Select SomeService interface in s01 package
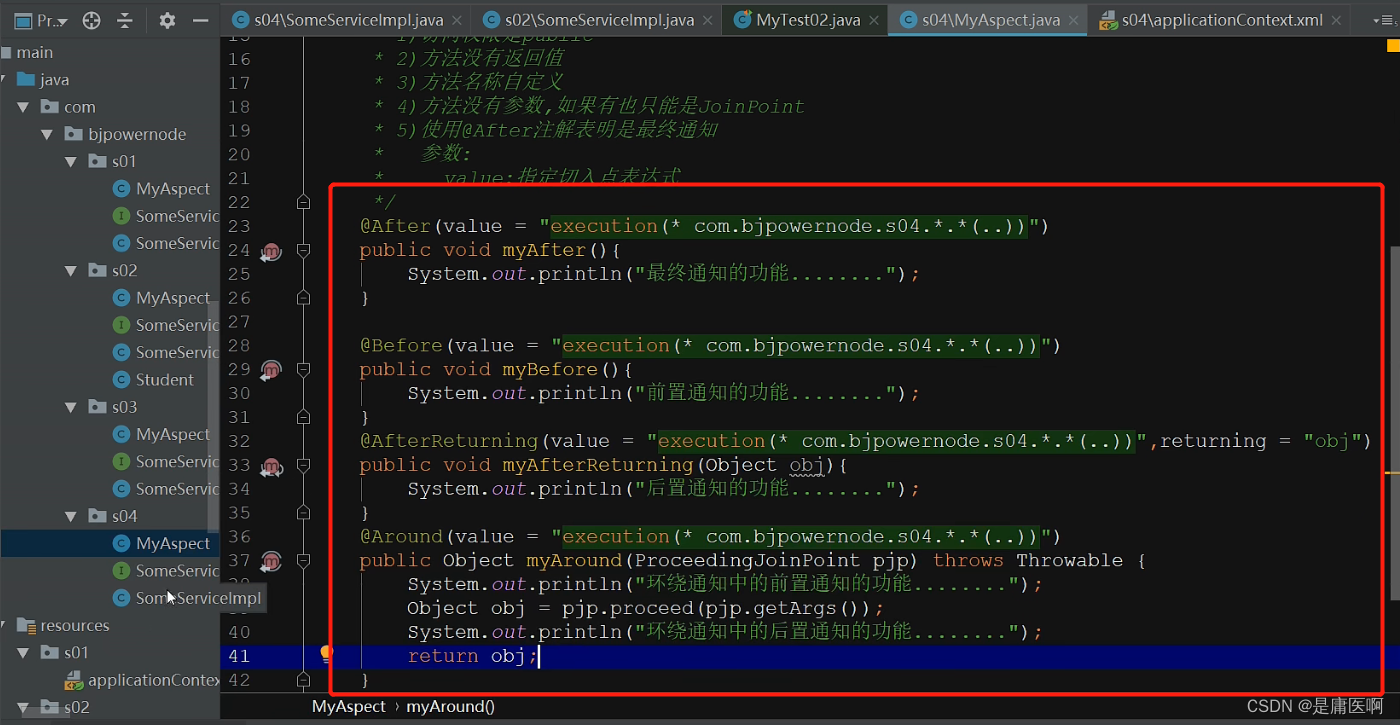 165,216
